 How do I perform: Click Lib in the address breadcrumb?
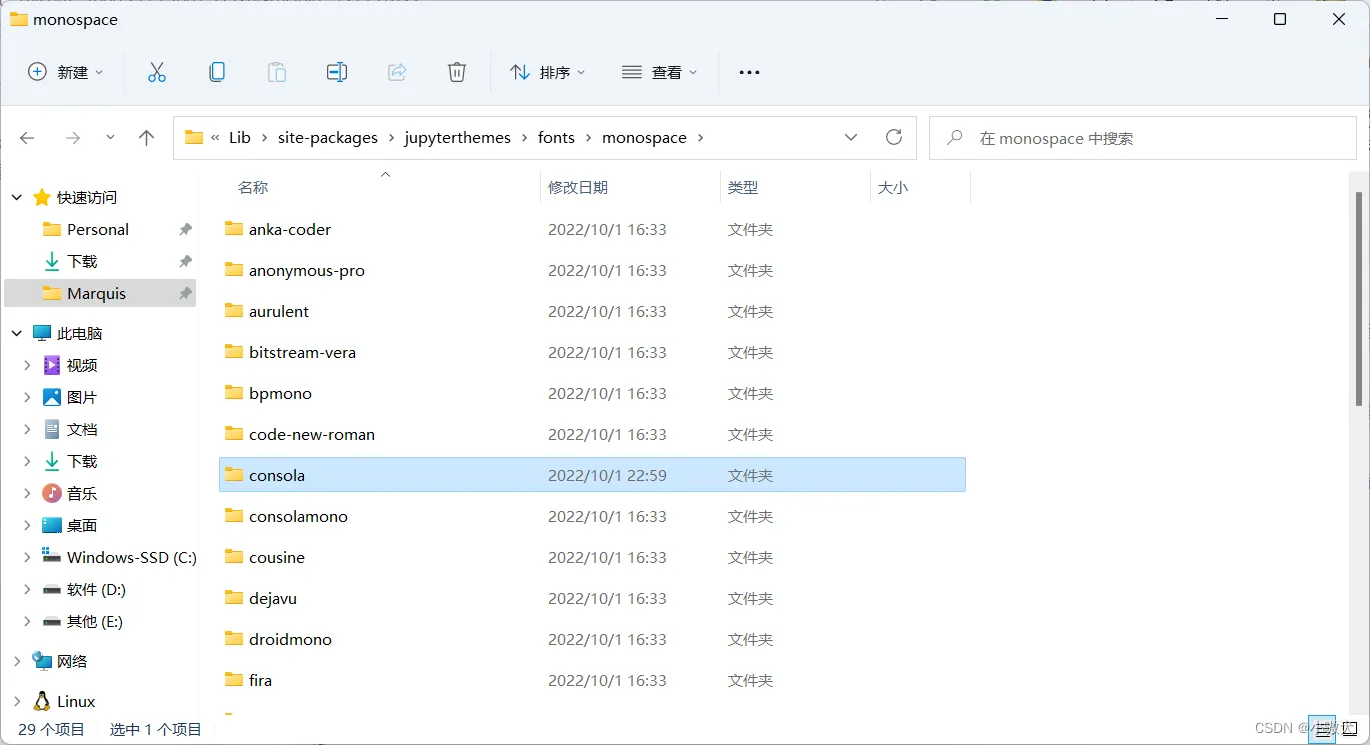tap(240, 138)
